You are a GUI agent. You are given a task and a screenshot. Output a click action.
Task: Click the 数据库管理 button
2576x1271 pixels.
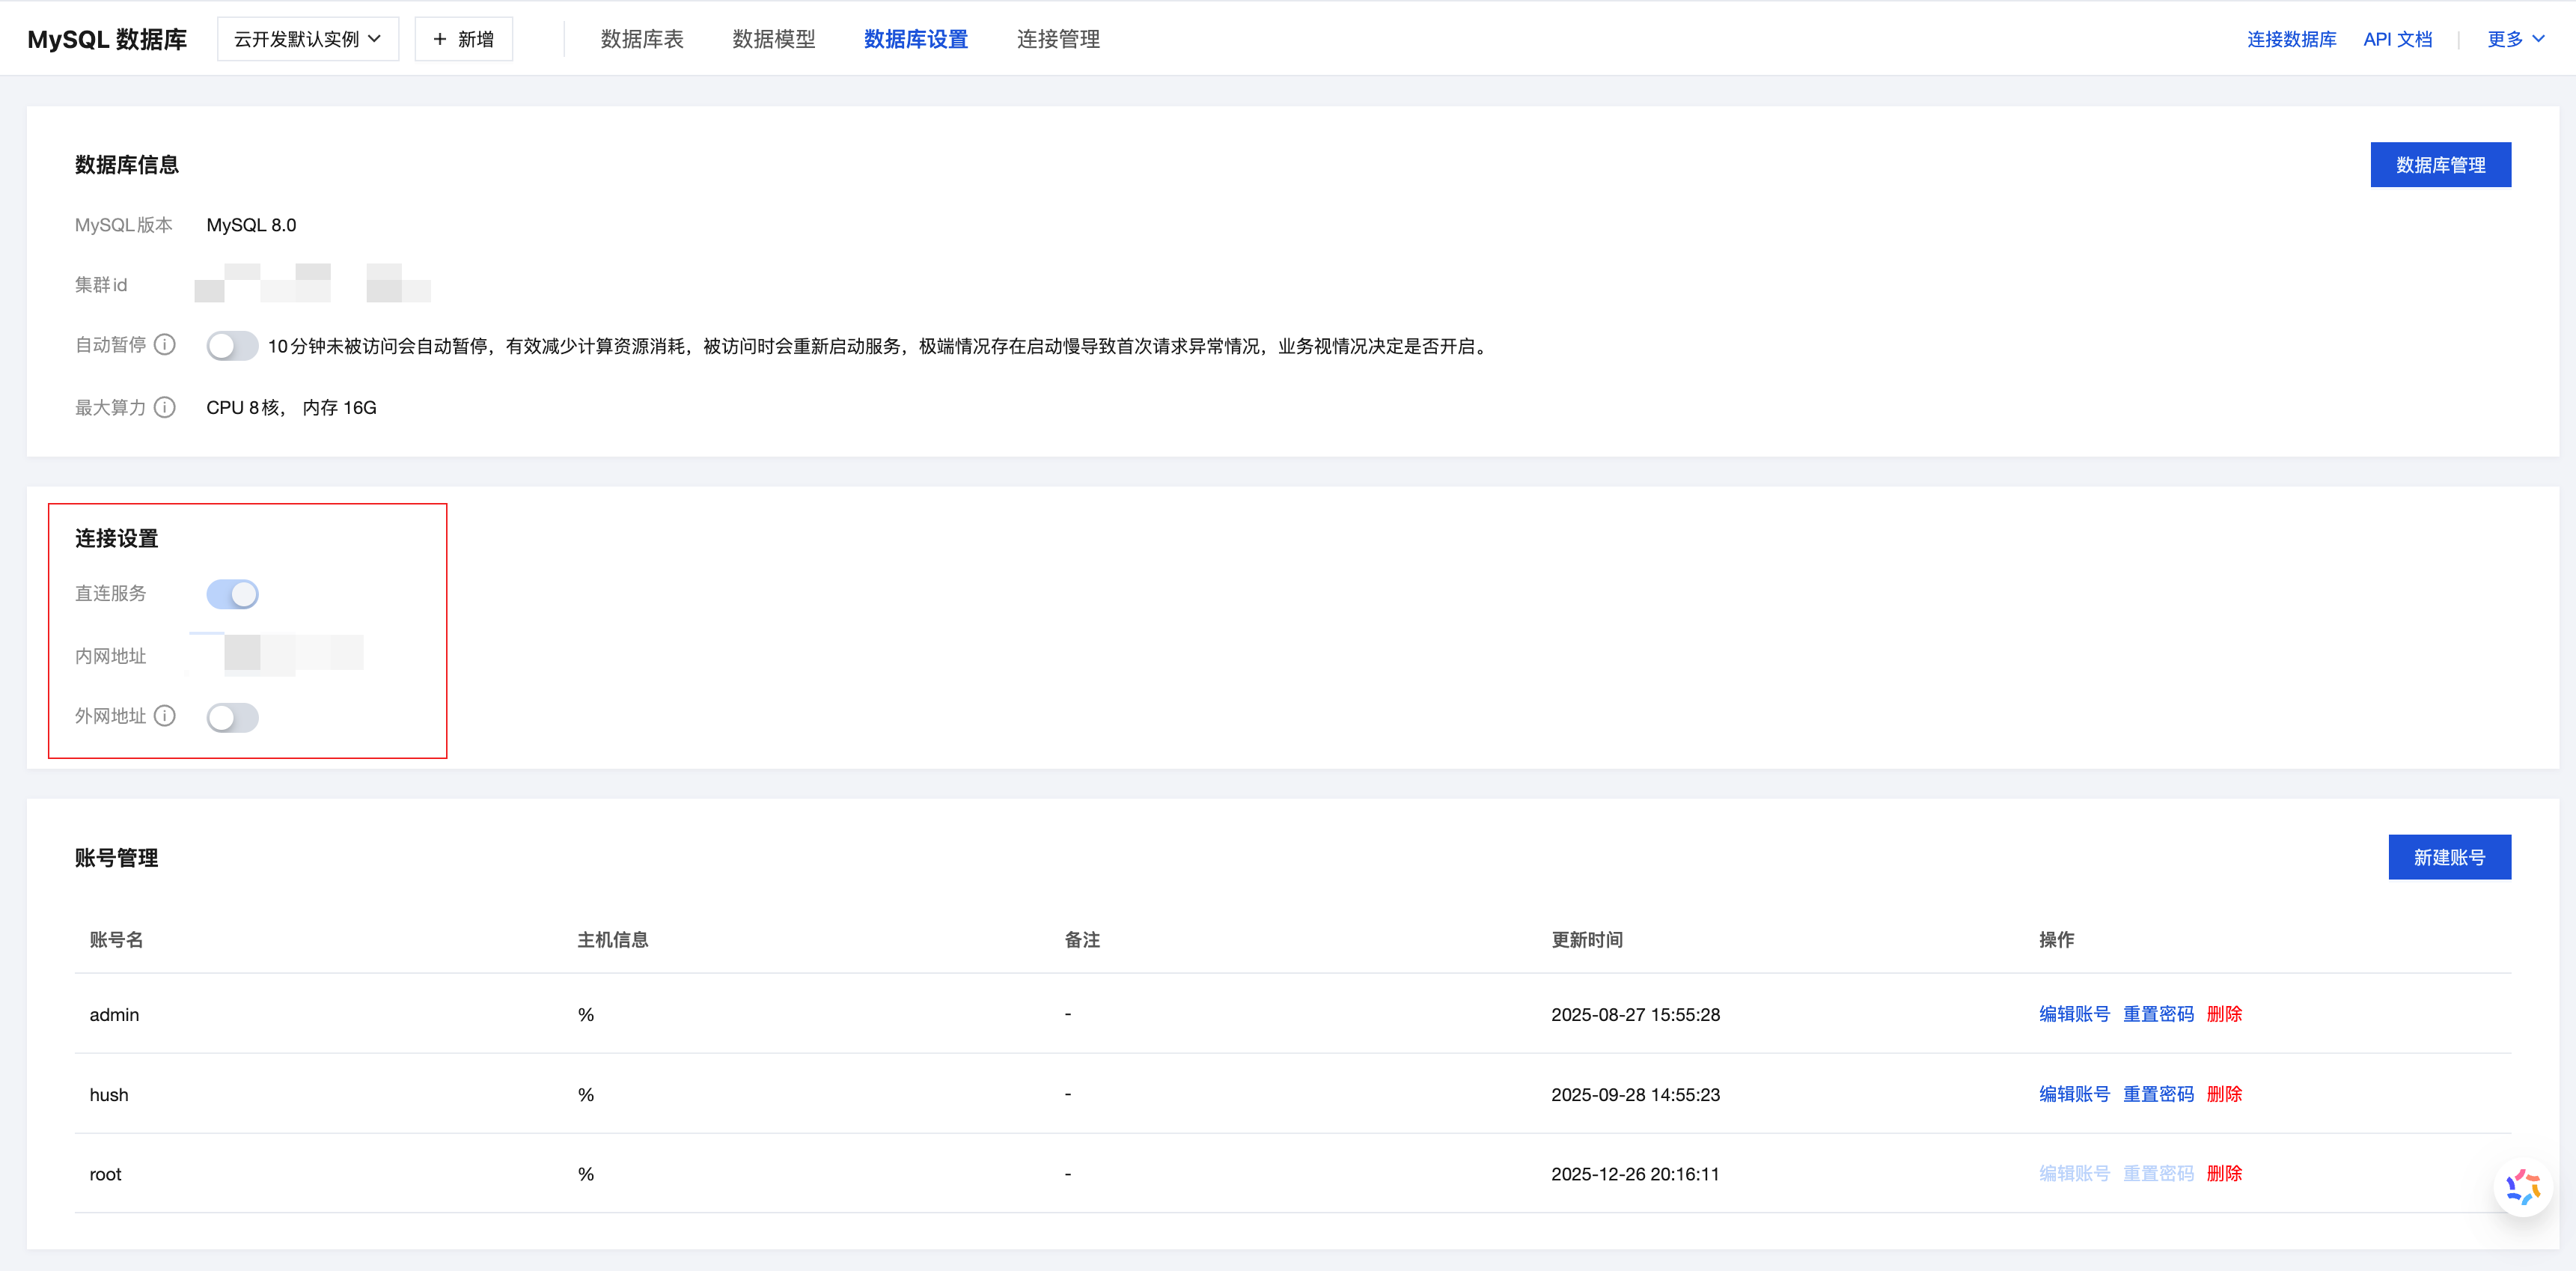coord(2440,164)
